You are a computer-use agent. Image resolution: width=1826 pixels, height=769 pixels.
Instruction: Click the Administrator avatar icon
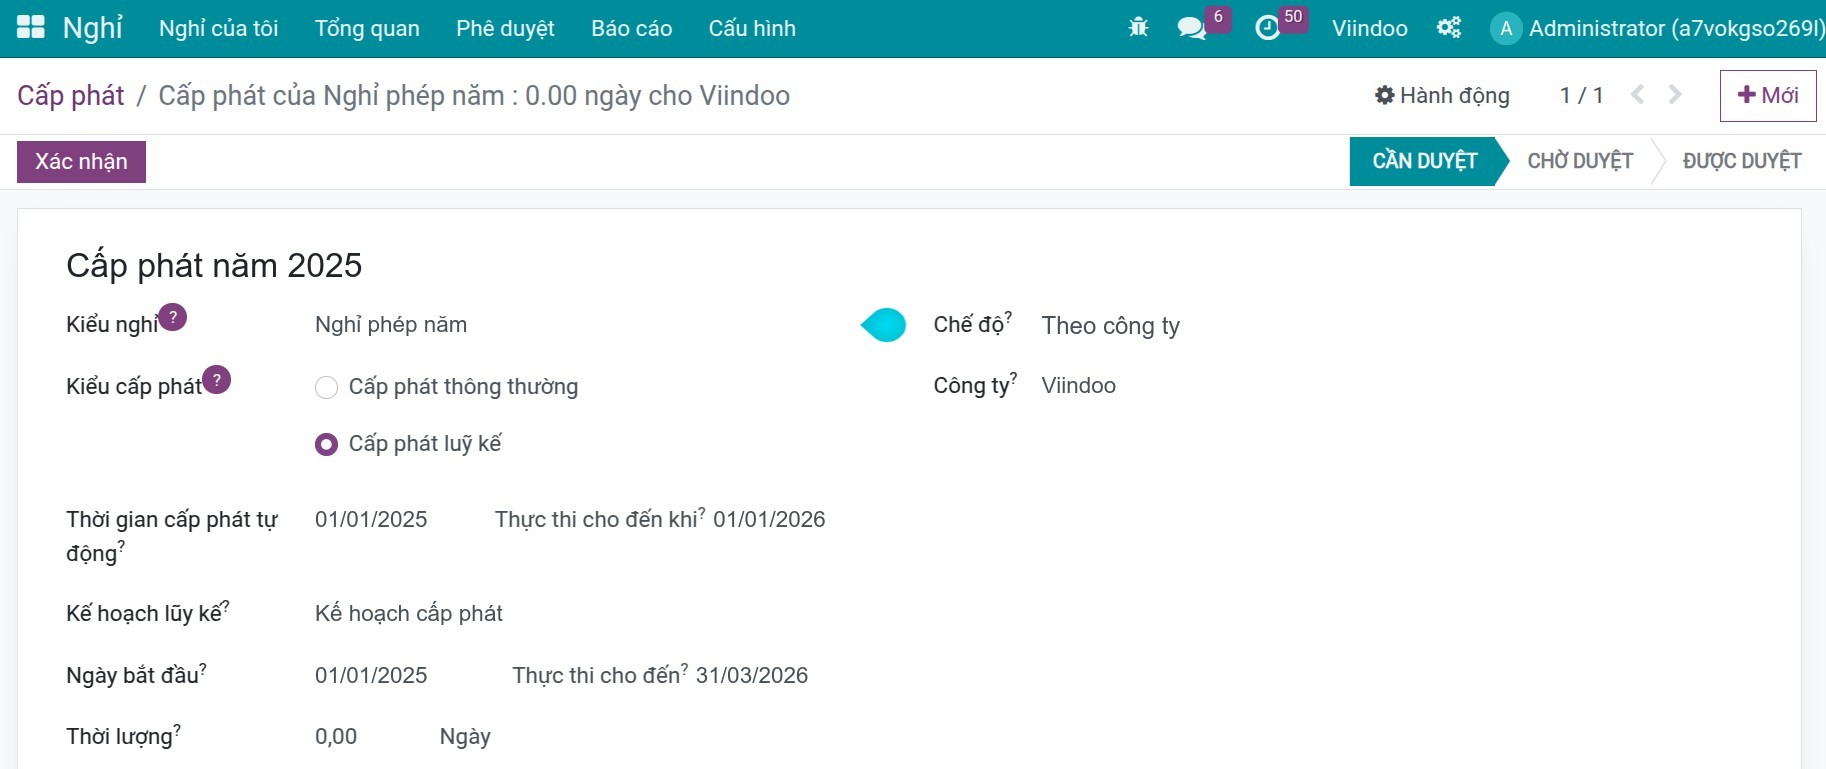[1506, 28]
